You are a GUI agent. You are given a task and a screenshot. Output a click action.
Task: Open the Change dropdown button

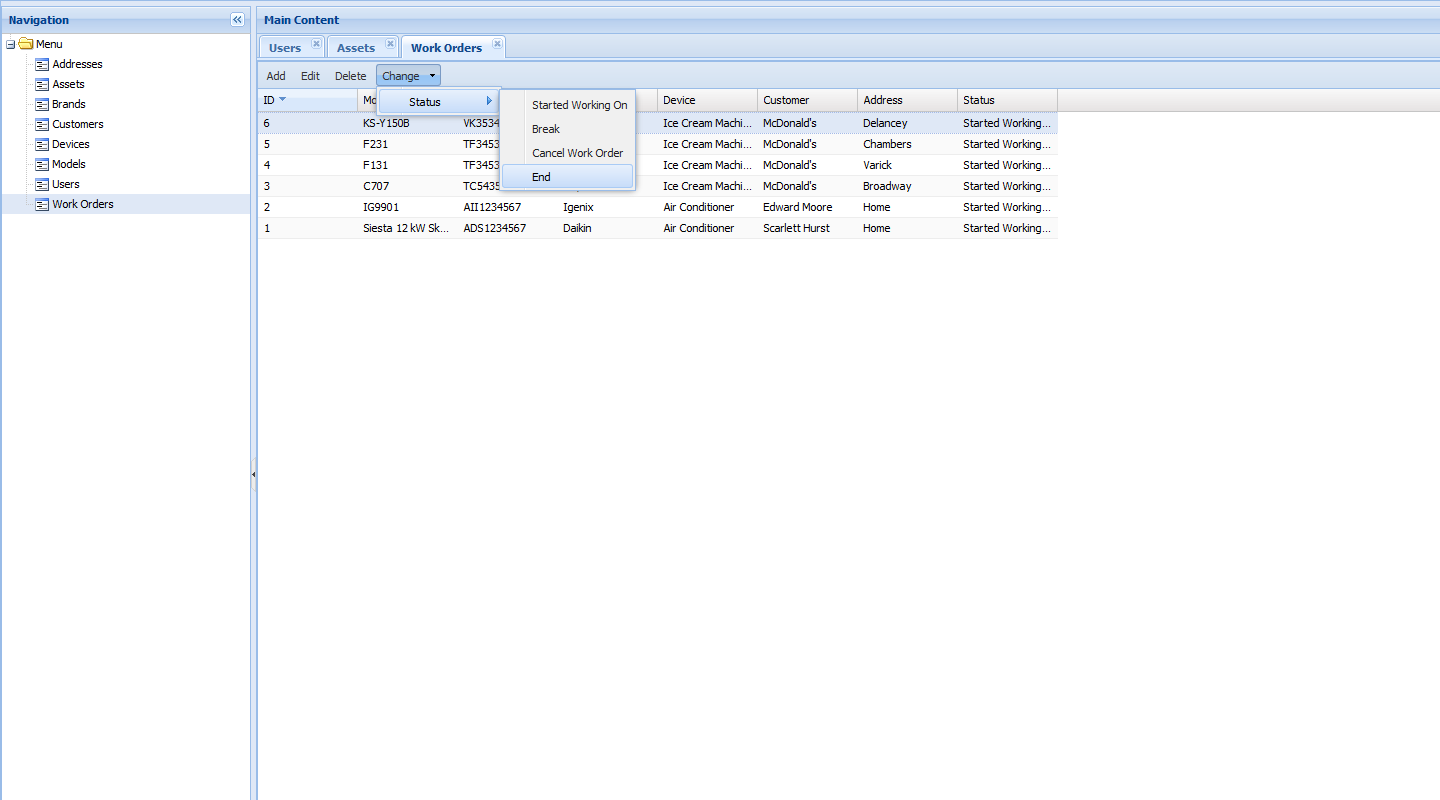tap(408, 76)
